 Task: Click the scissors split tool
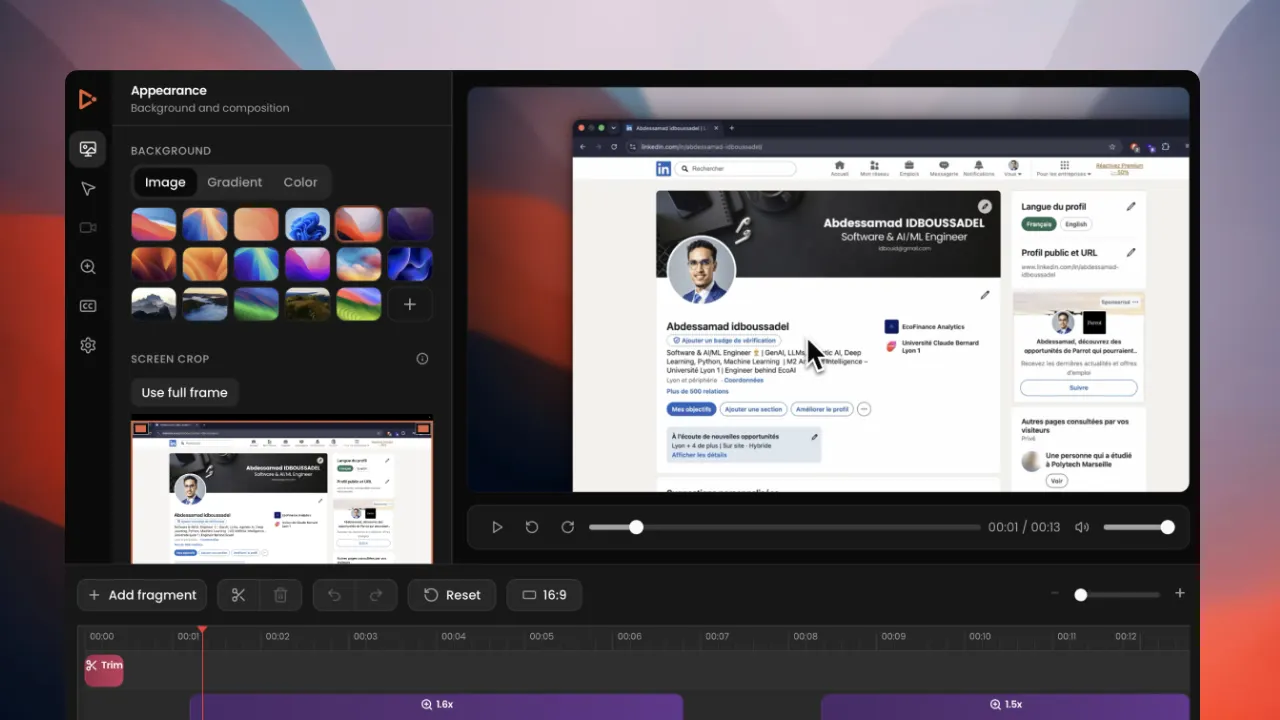pyautogui.click(x=238, y=595)
